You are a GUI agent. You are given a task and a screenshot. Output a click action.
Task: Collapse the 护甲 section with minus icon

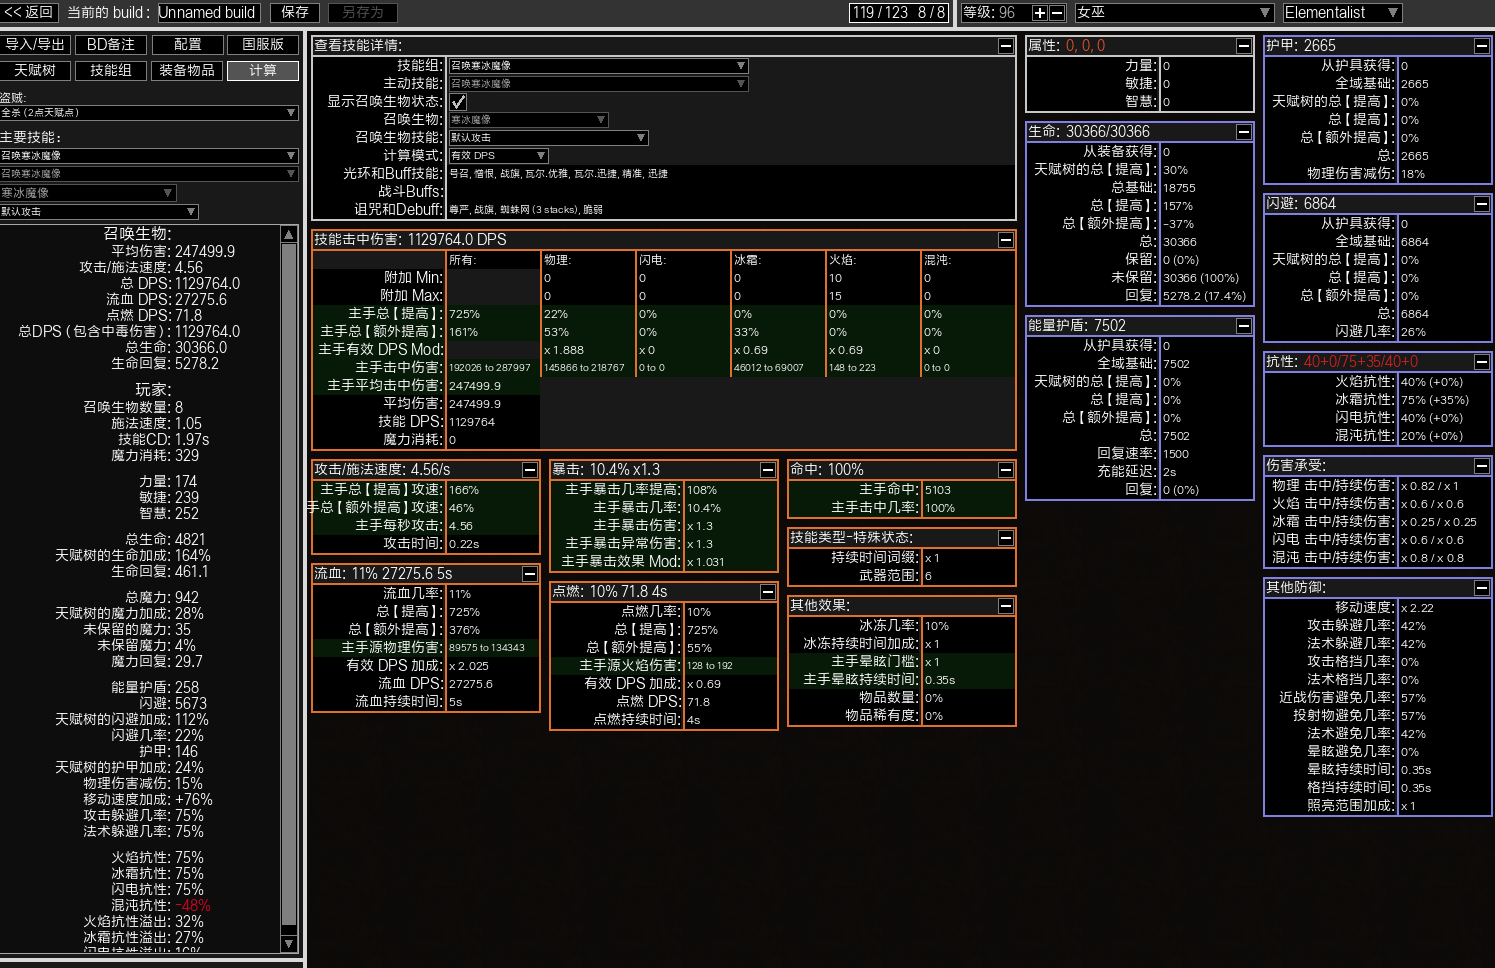1481,46
